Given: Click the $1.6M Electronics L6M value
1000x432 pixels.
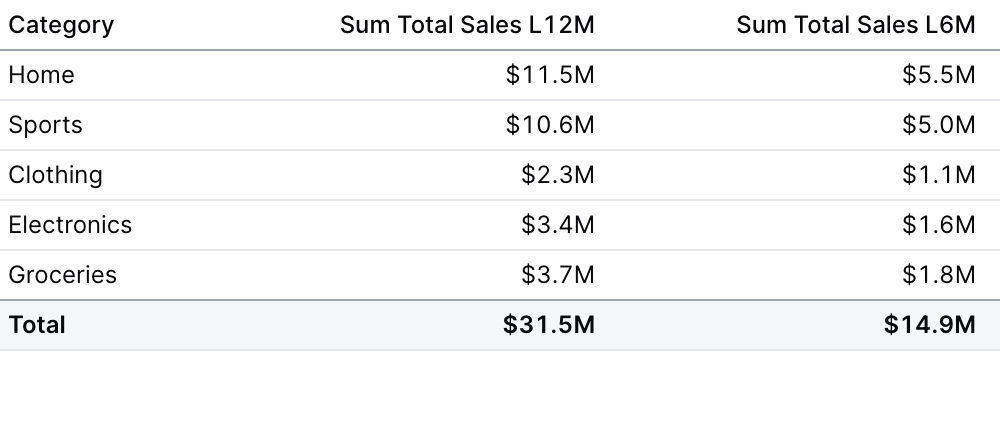Looking at the screenshot, I should (938, 225).
